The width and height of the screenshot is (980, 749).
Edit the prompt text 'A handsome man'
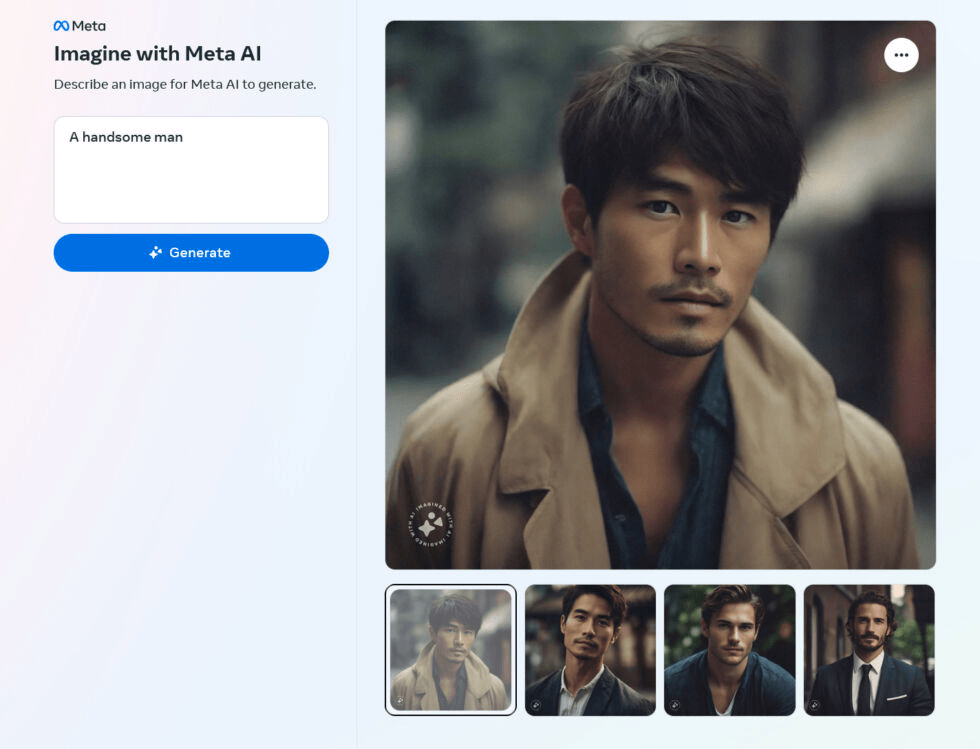(x=125, y=137)
